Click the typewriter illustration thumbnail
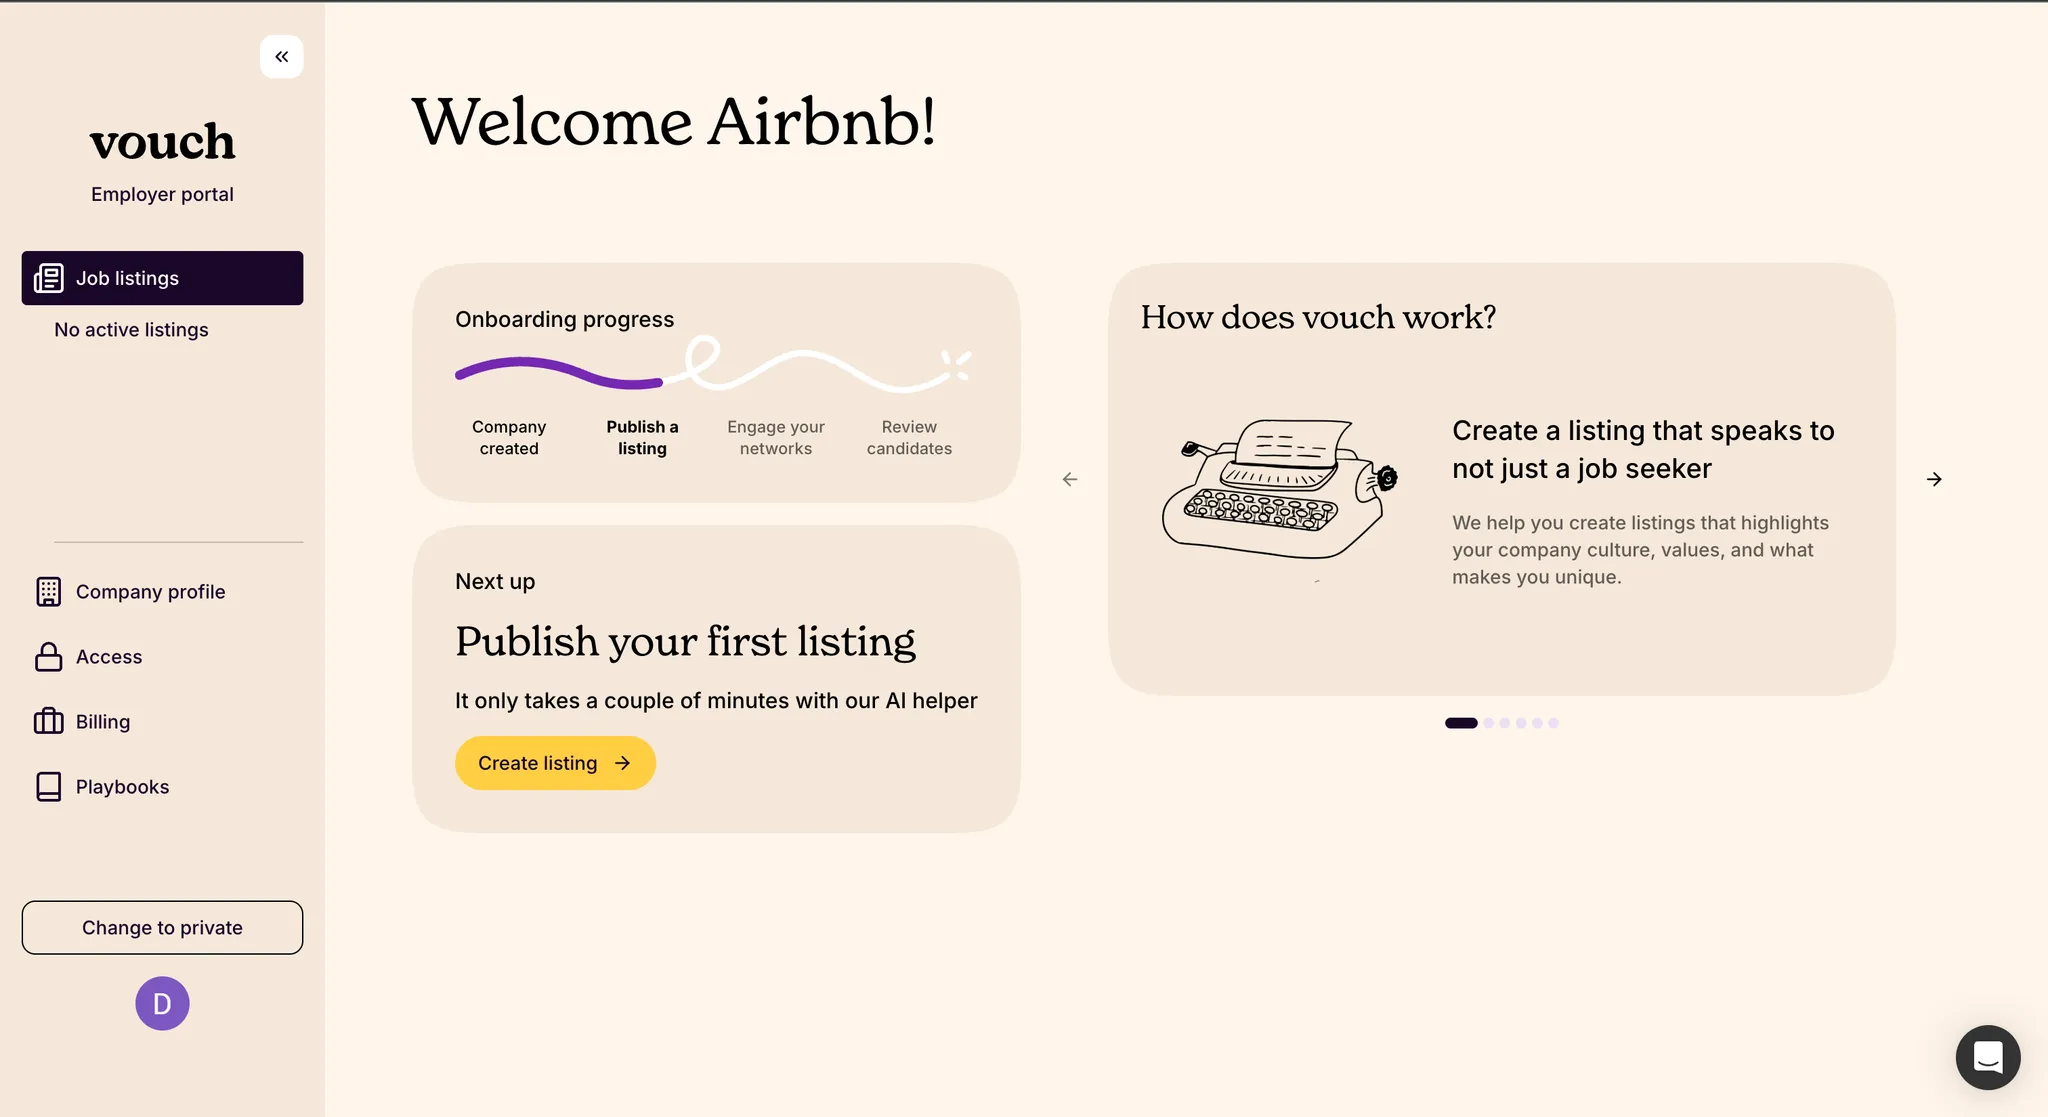 (1279, 488)
